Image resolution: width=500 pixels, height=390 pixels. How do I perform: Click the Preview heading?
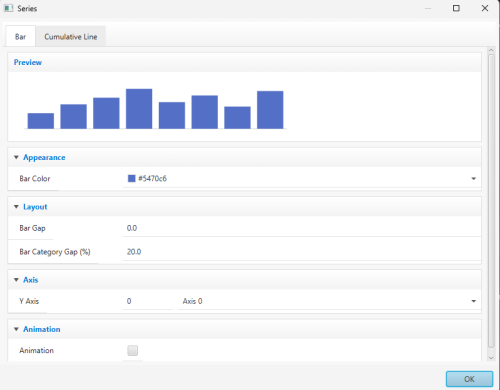tap(28, 62)
